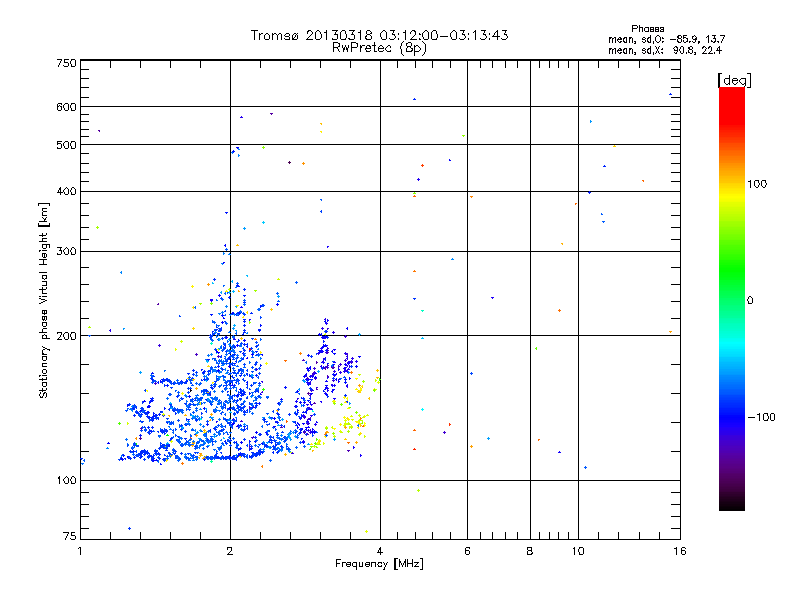Click the x-axis tick label '8'
Image resolution: width=800 pixels, height=600 pixels.
click(530, 551)
